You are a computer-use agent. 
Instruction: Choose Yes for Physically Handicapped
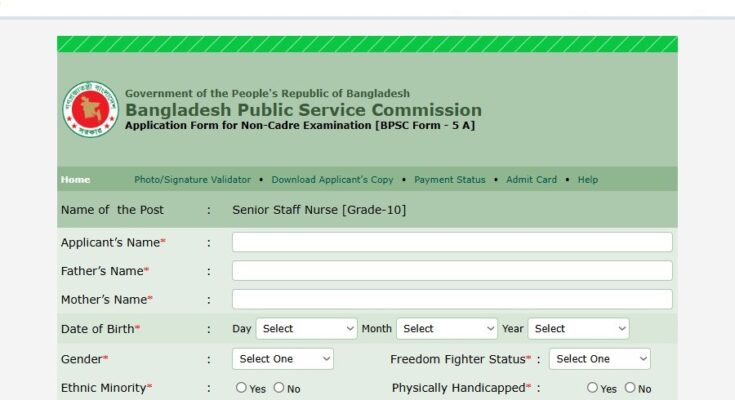(x=593, y=388)
